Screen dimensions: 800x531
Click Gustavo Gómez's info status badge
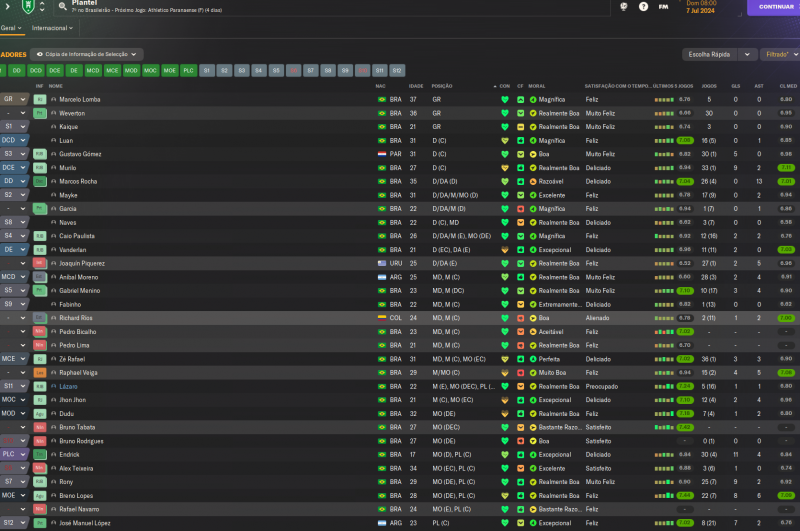pyautogui.click(x=40, y=154)
